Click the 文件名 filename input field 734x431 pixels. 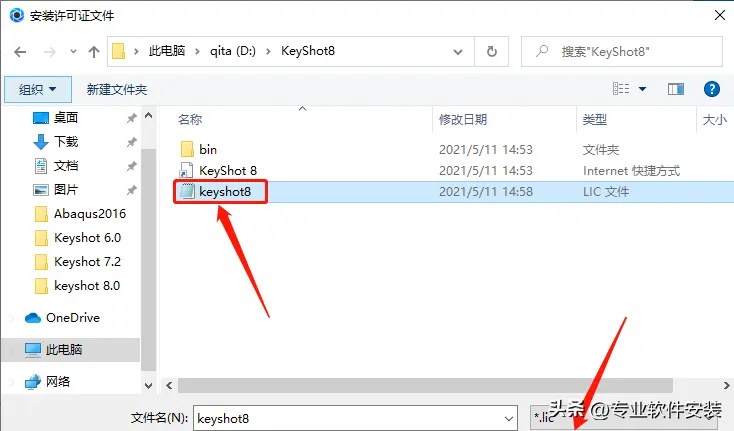tap(355, 418)
